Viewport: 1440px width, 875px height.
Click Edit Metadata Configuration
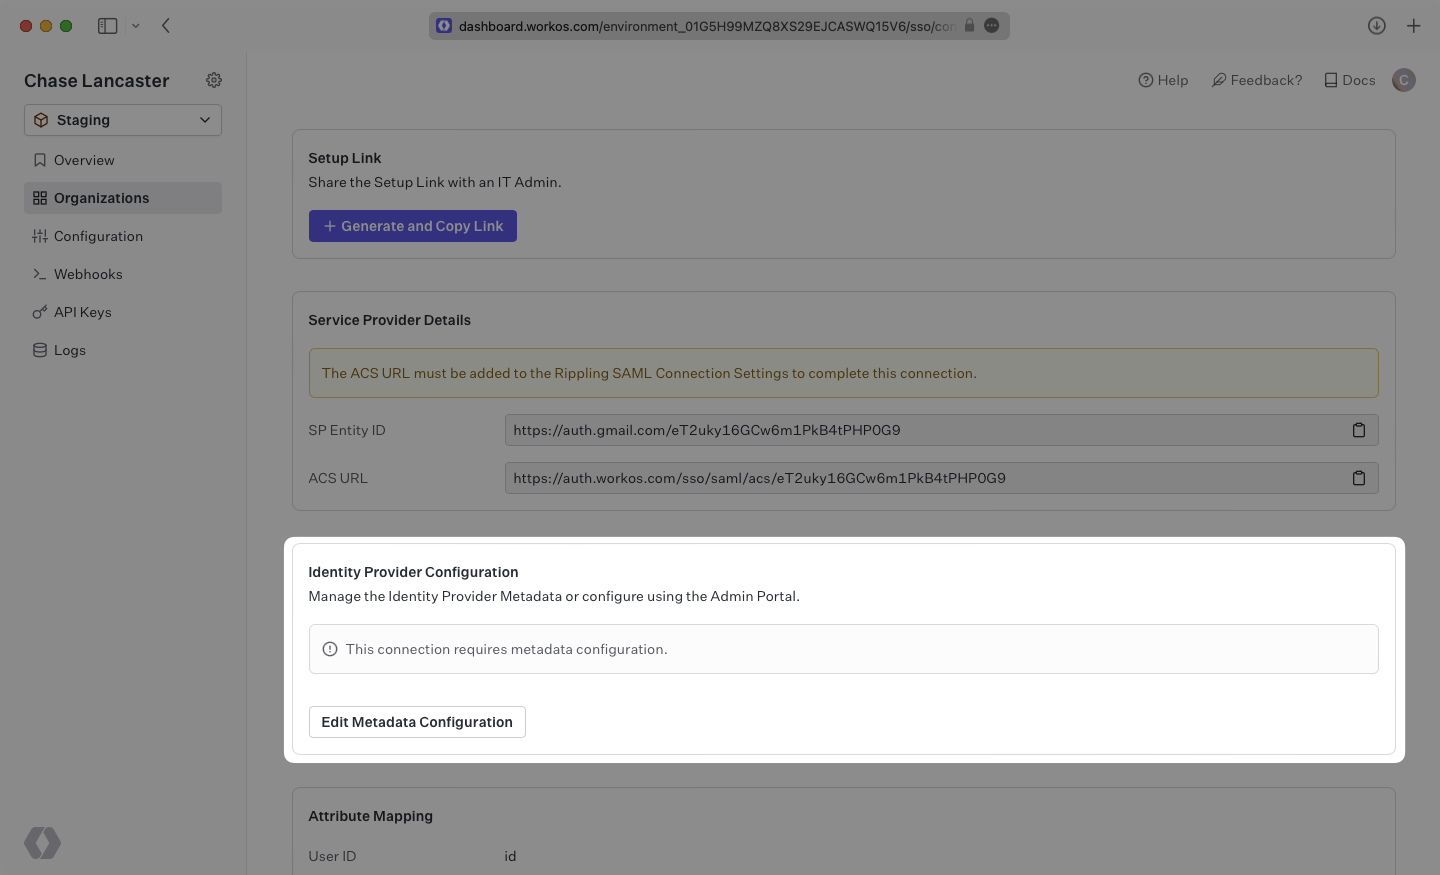(417, 721)
